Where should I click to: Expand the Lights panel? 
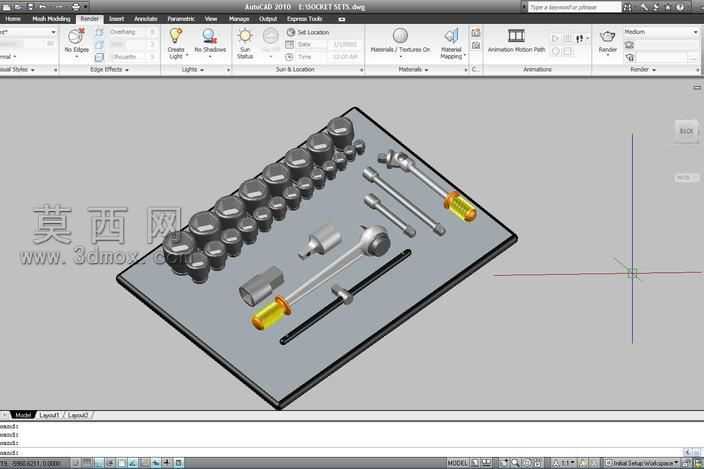pyautogui.click(x=193, y=70)
